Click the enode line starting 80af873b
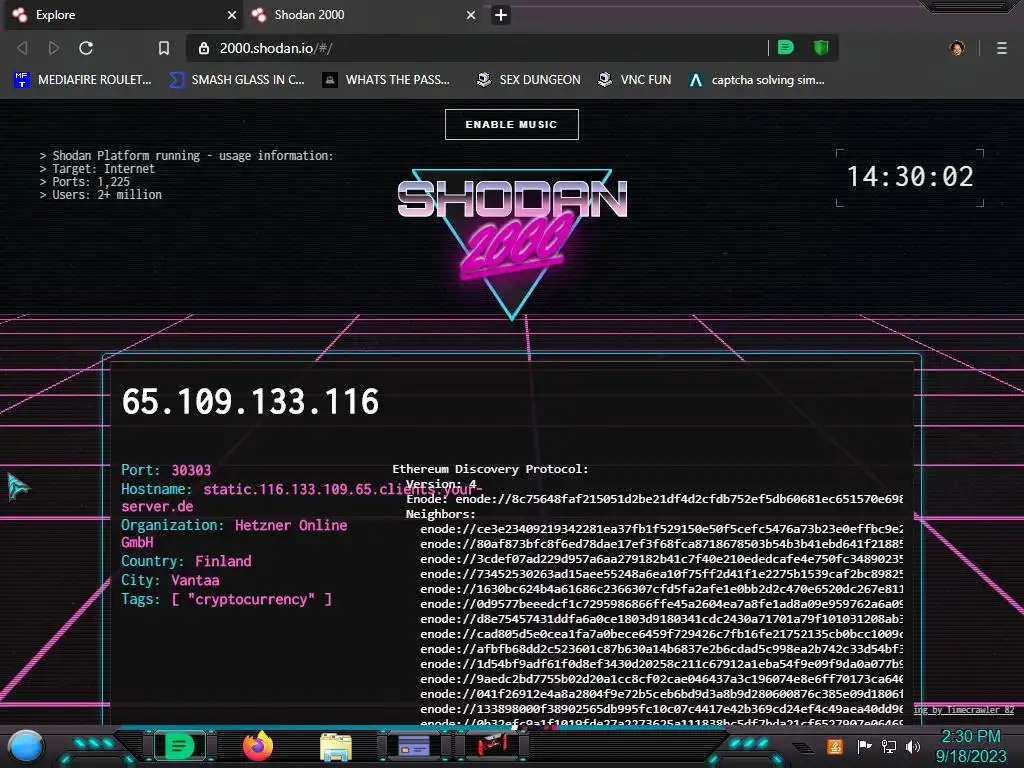 tap(662, 543)
